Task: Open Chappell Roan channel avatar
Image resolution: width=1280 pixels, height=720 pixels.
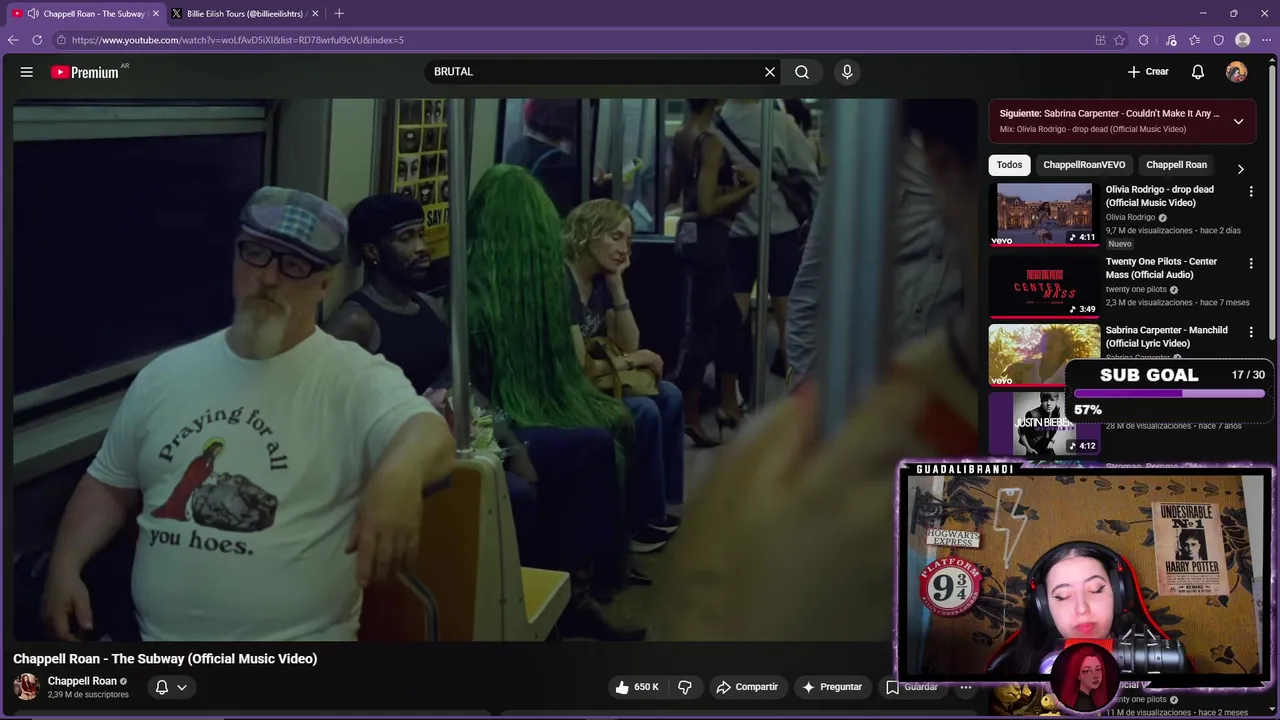Action: pos(26,687)
